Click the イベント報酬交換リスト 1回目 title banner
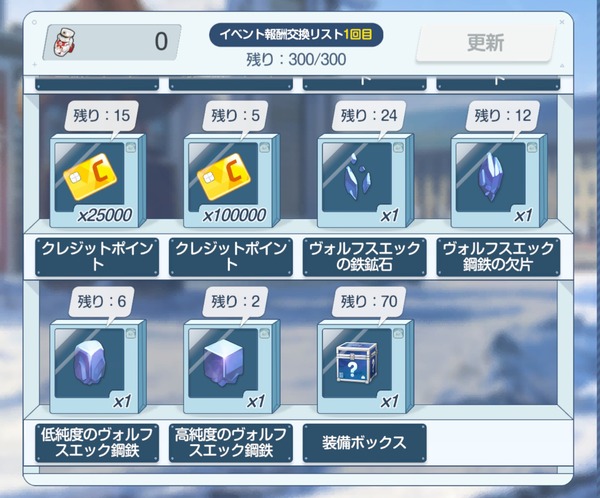 point(296,35)
